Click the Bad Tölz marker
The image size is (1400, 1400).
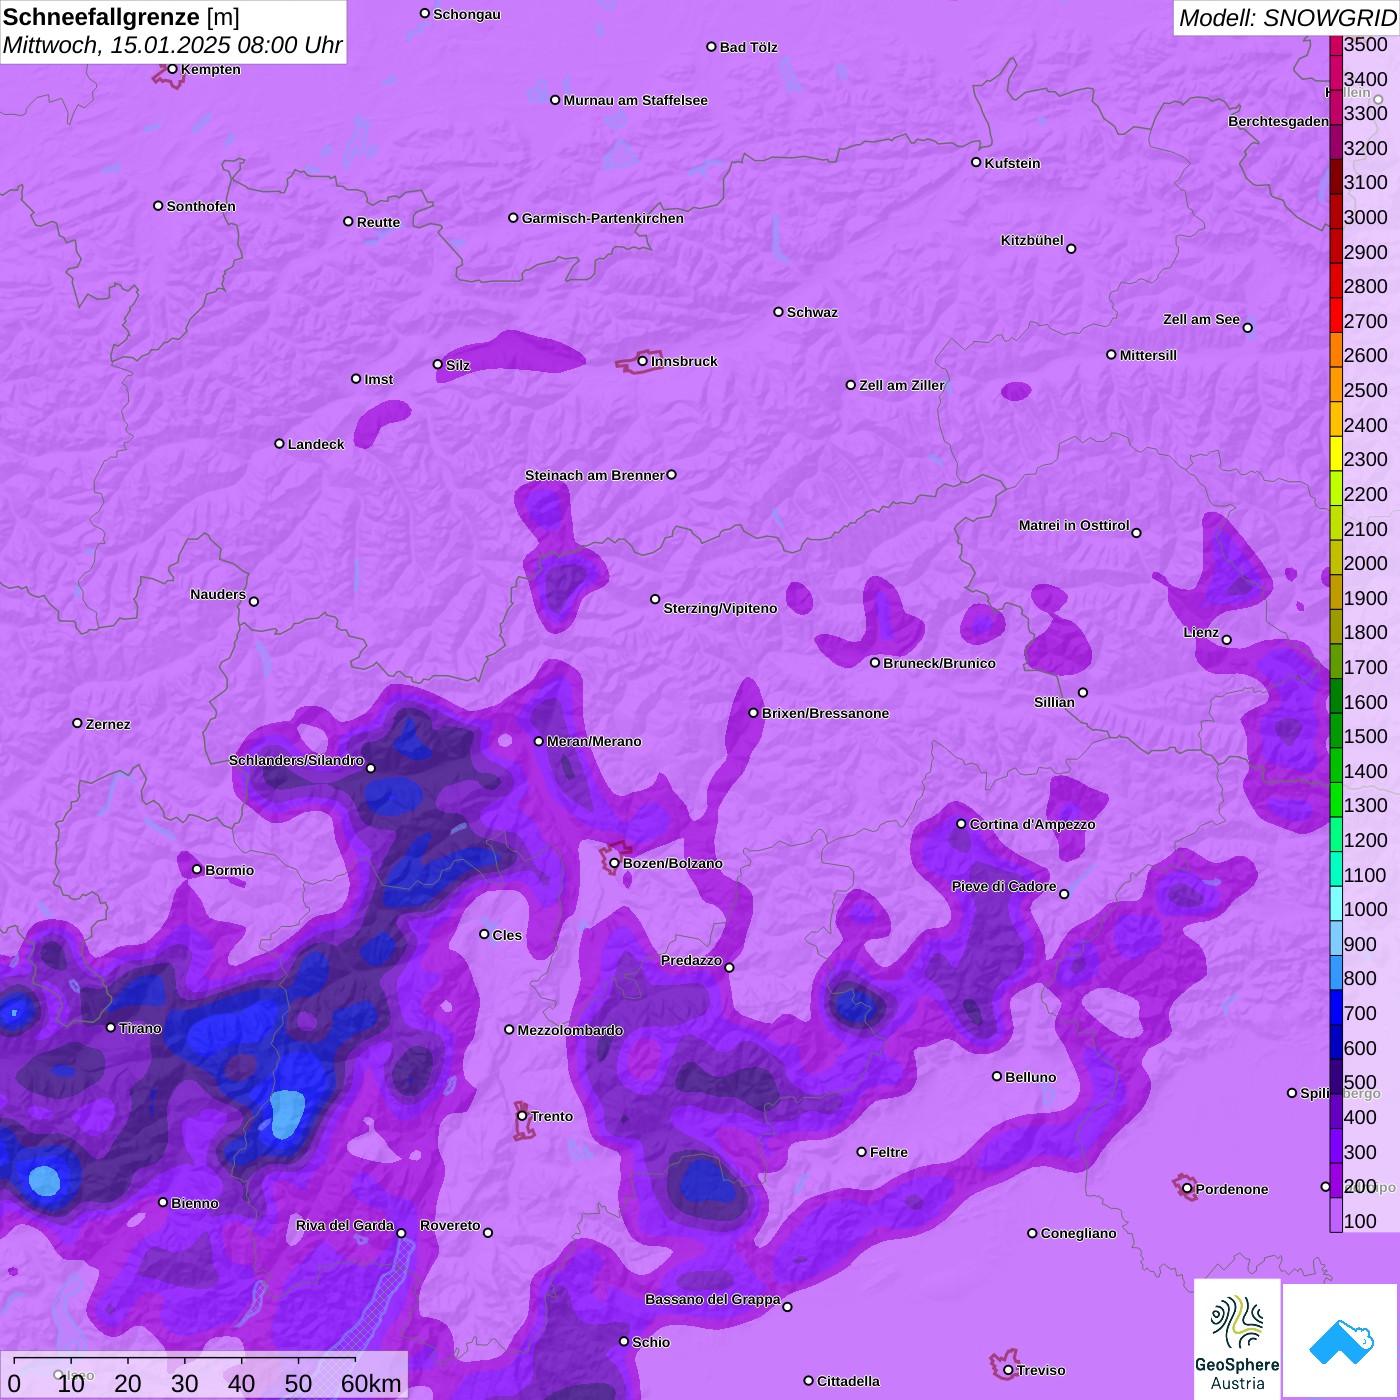(711, 47)
